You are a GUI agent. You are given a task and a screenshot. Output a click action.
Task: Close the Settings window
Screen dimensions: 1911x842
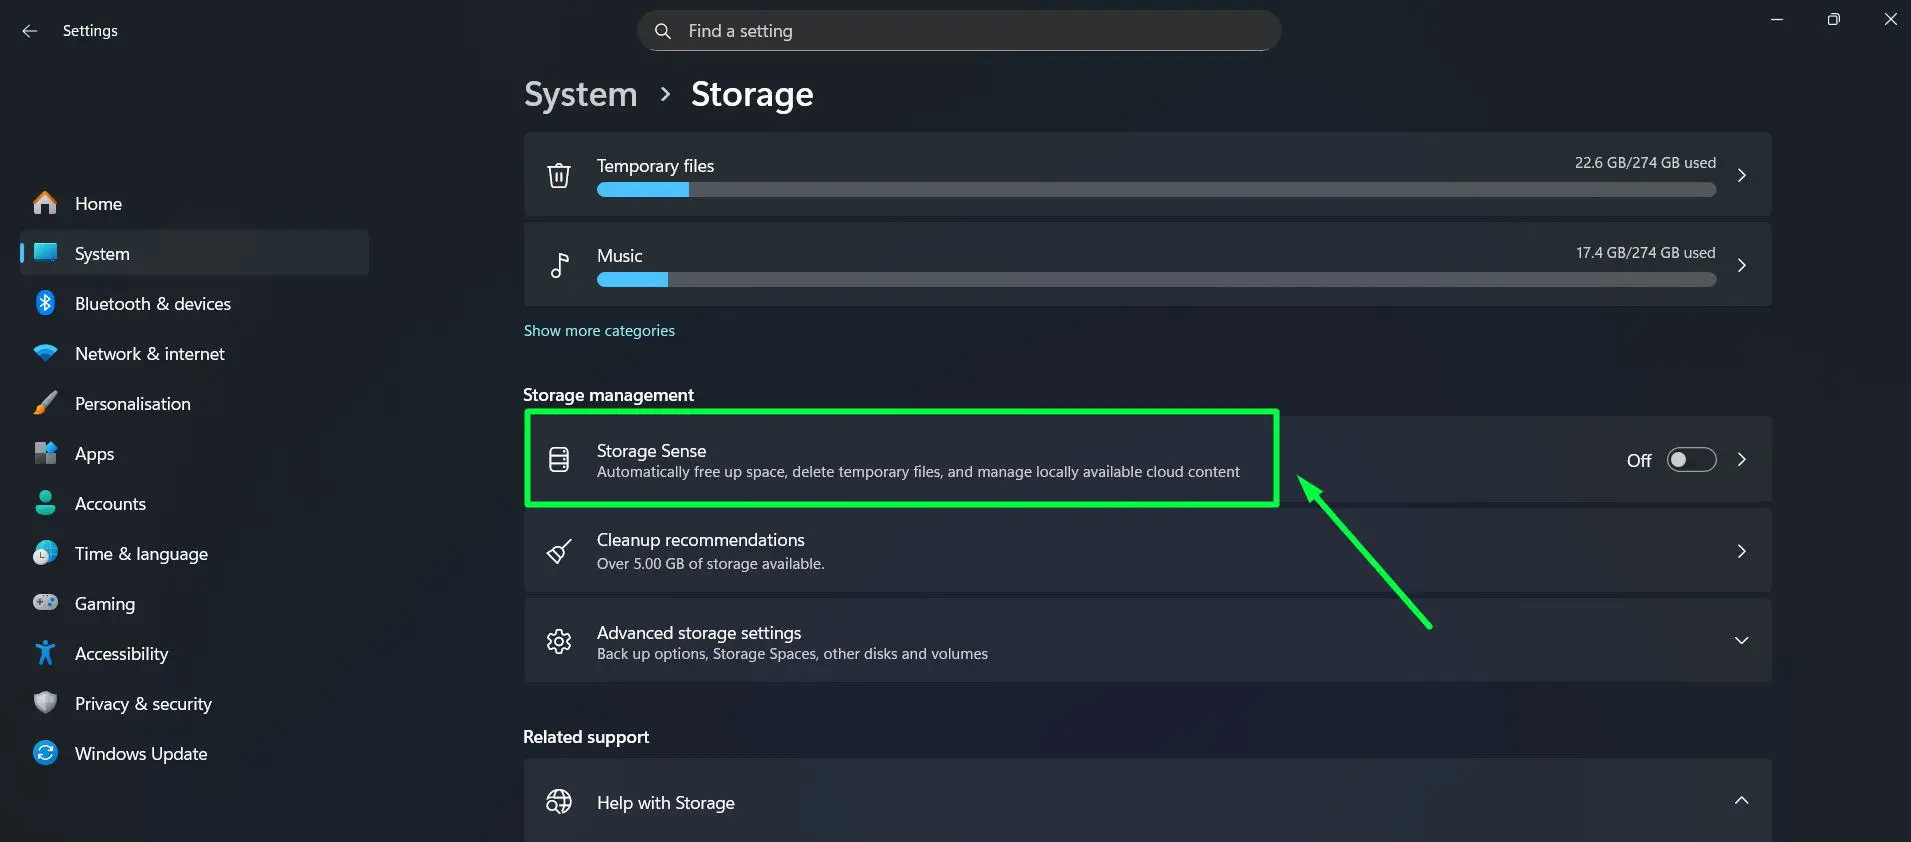(x=1890, y=19)
